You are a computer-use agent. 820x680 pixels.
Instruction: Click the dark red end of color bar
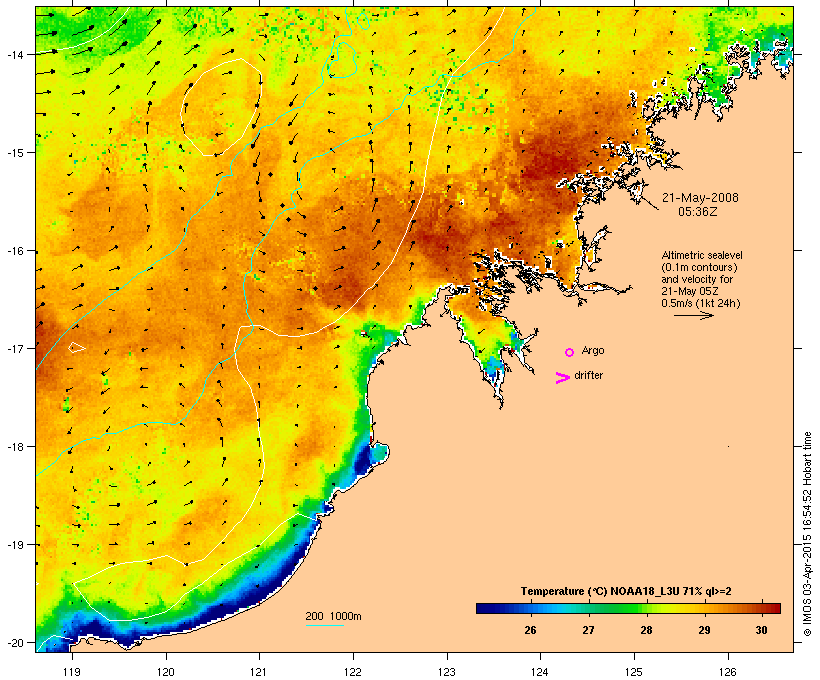coord(774,608)
